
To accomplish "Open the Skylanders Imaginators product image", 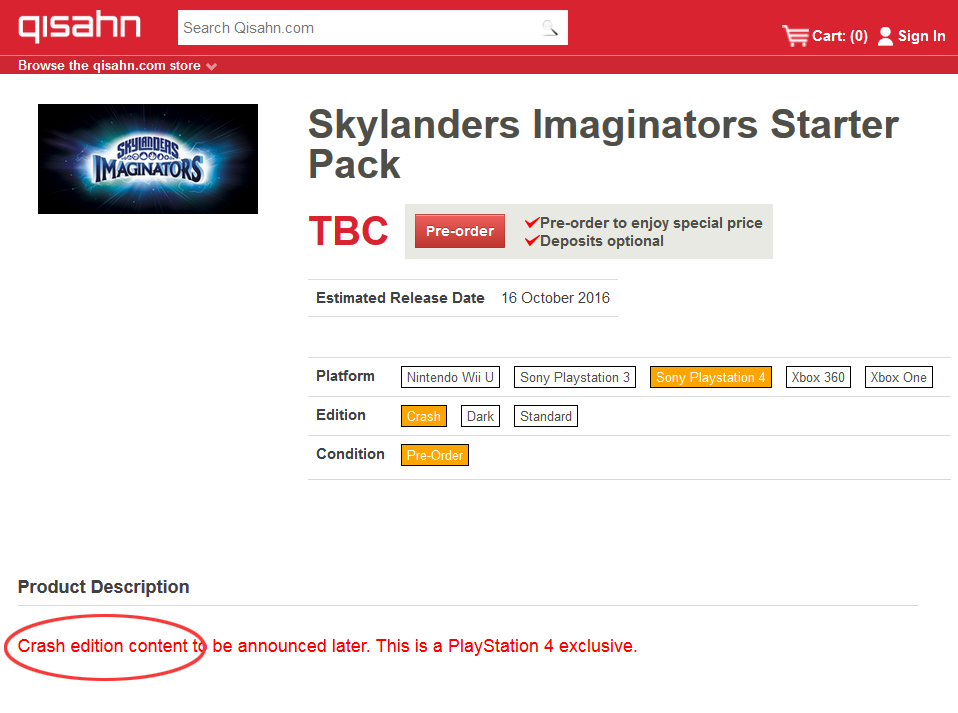I will (148, 159).
